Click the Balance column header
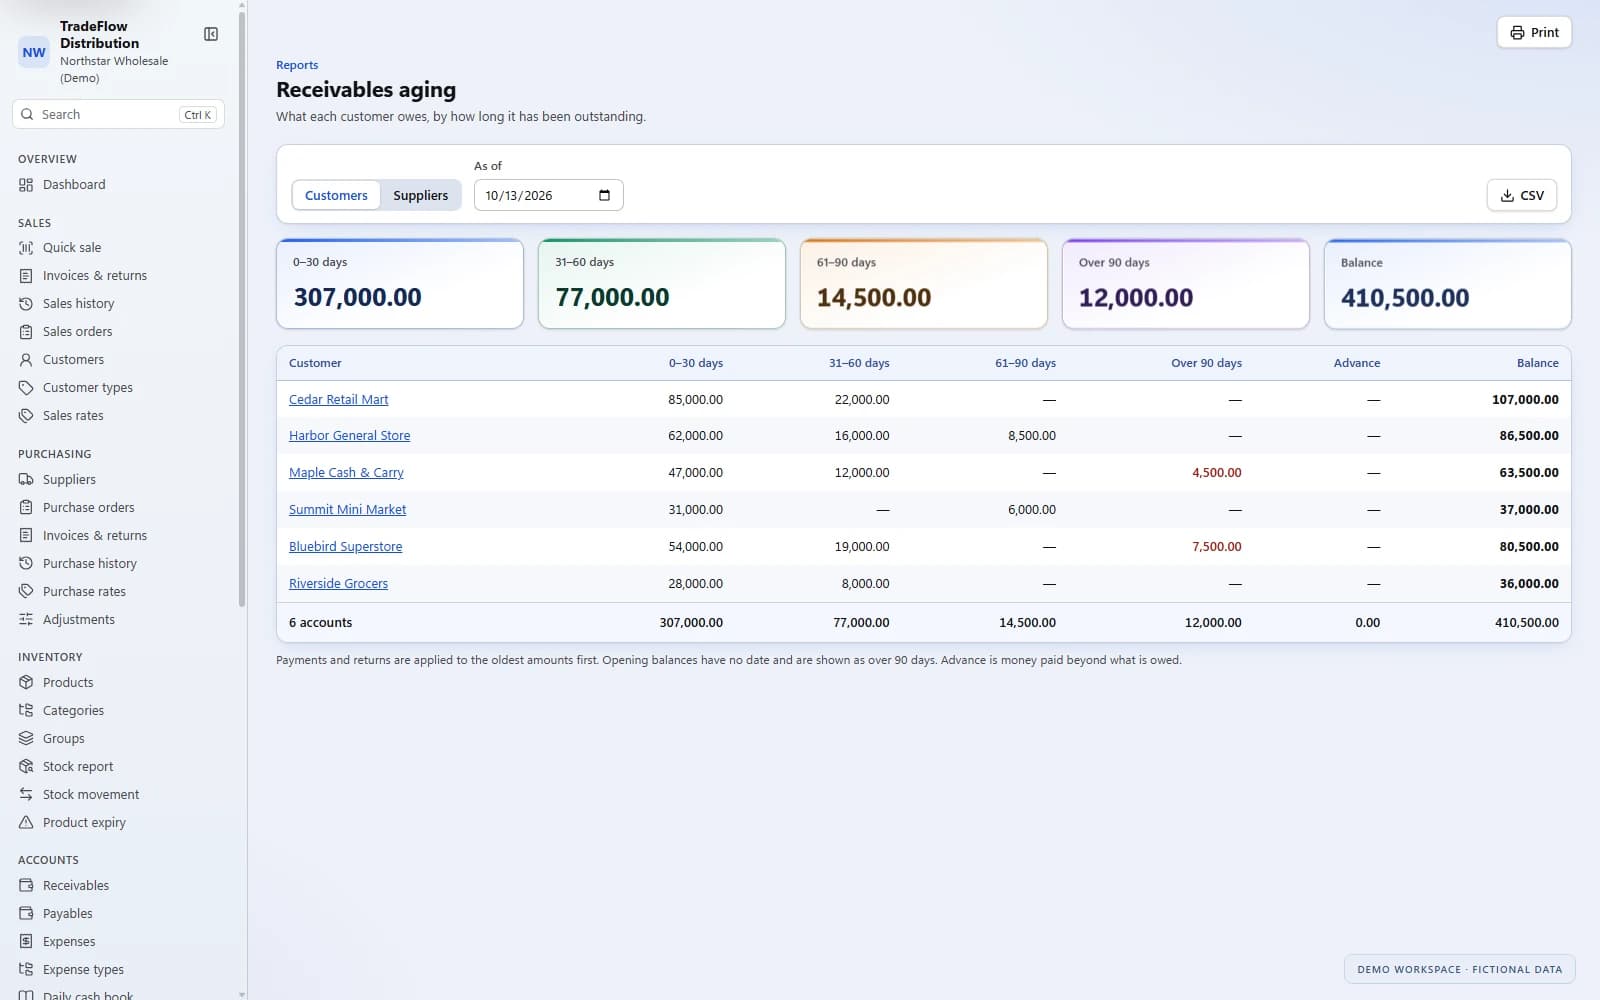 click(1537, 363)
